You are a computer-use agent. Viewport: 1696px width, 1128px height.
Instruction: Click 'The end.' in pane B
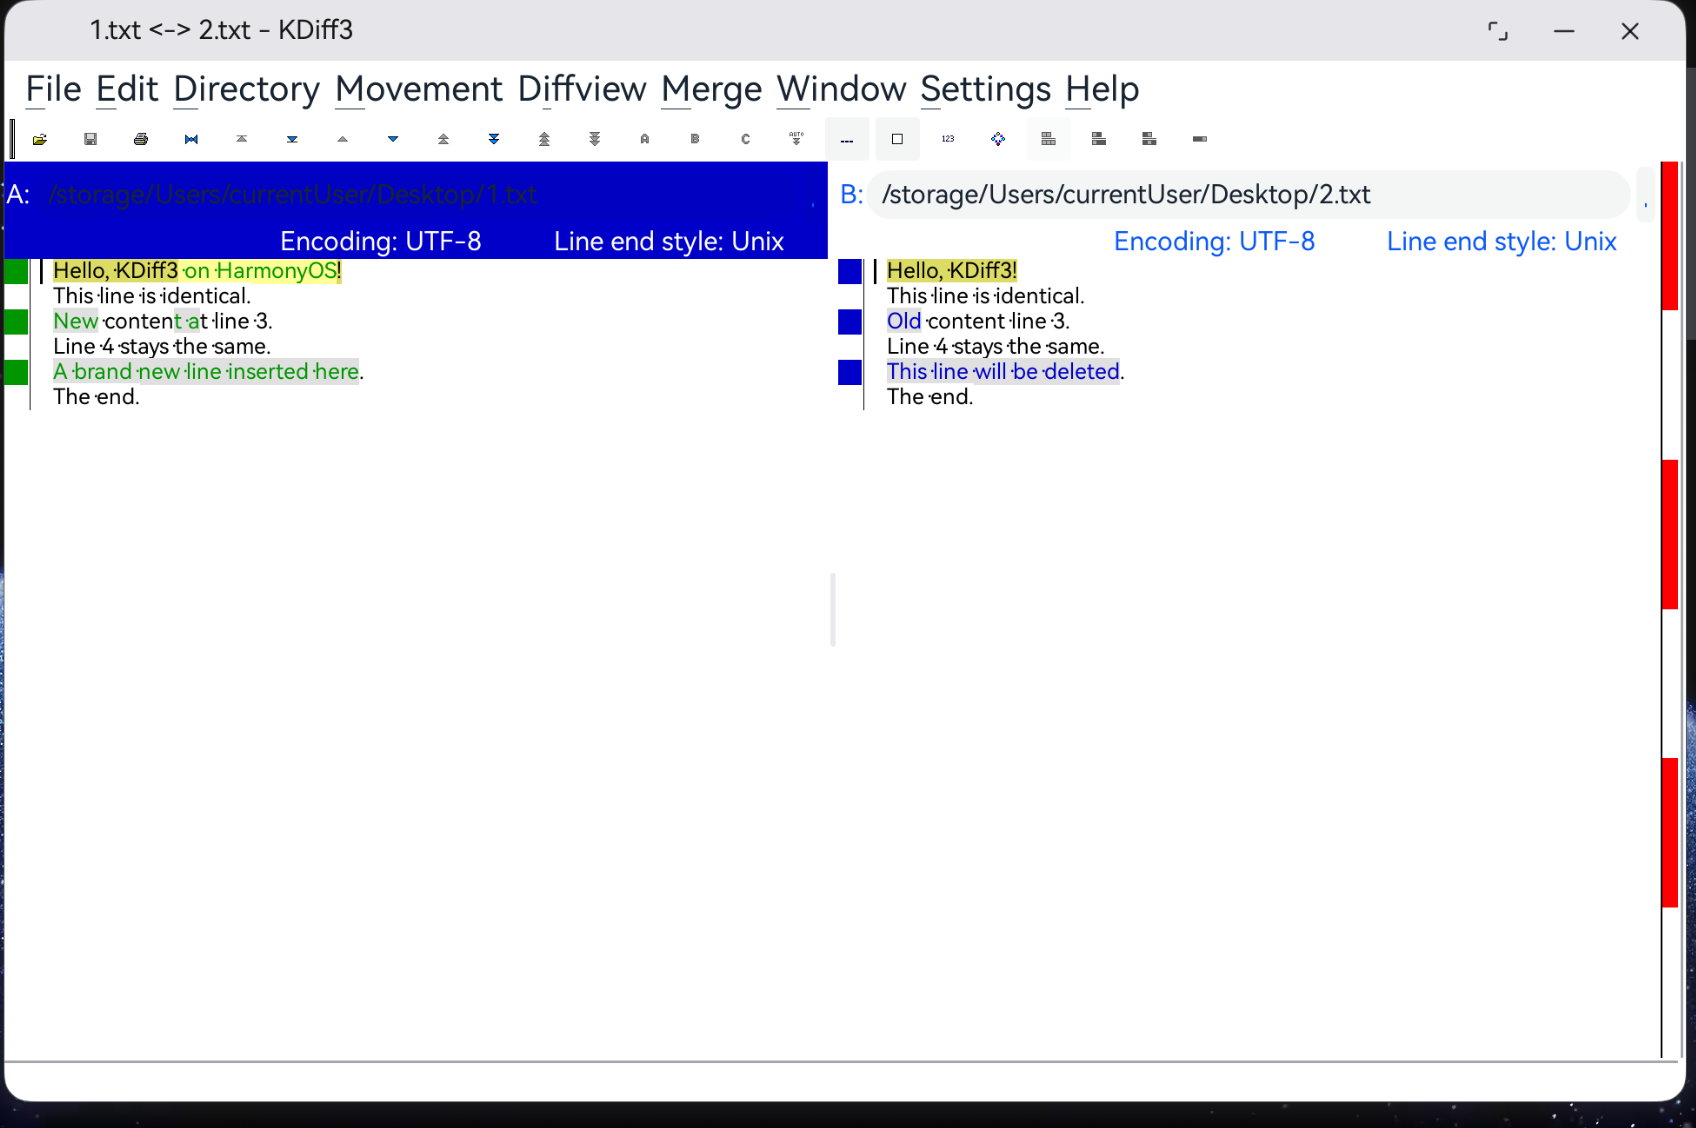pyautogui.click(x=930, y=396)
